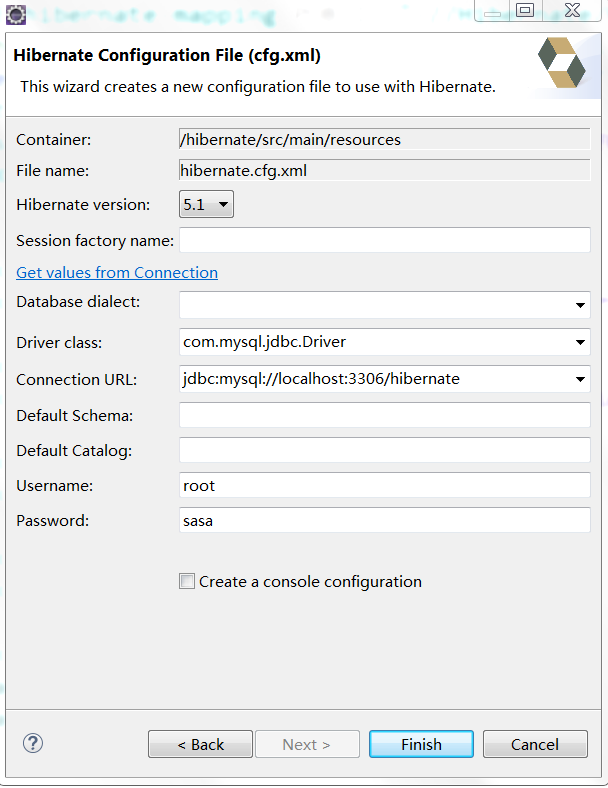
Task: Click into the Default Schema field
Action: pos(385,415)
